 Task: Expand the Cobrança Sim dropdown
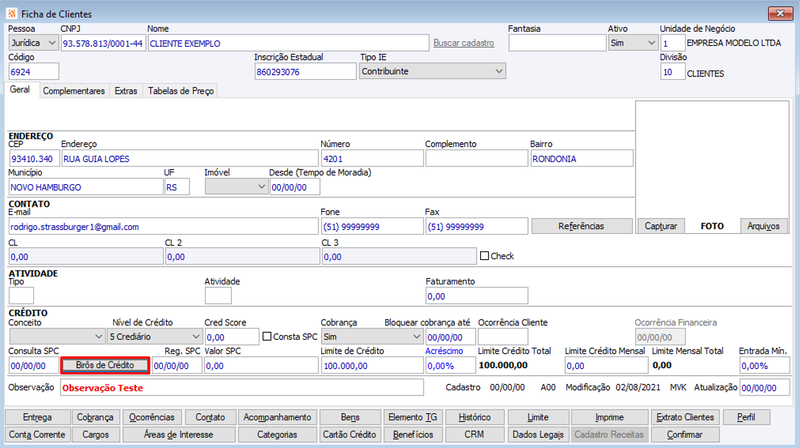pos(372,337)
